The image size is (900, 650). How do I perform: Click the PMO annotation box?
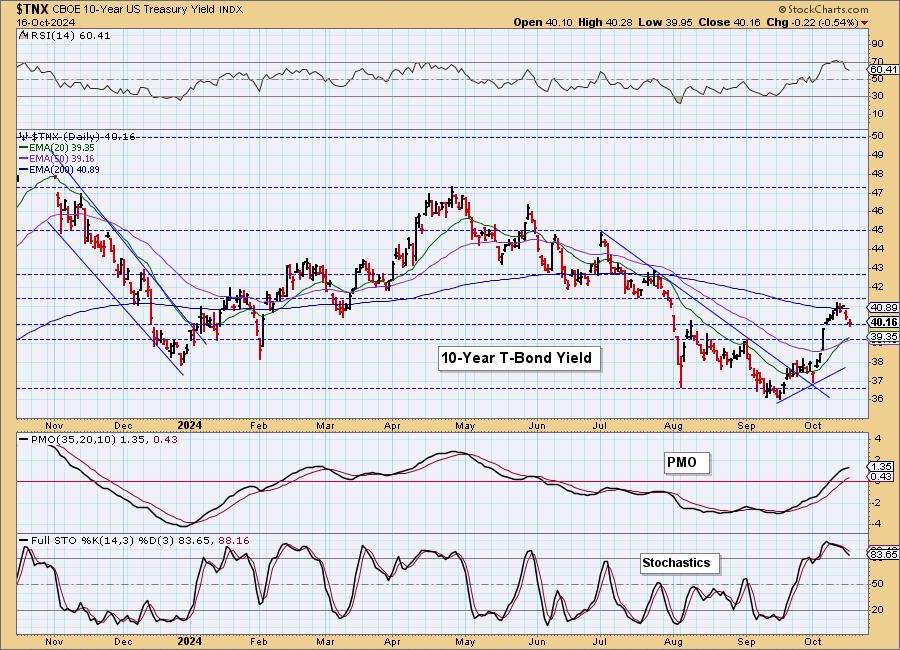(686, 463)
